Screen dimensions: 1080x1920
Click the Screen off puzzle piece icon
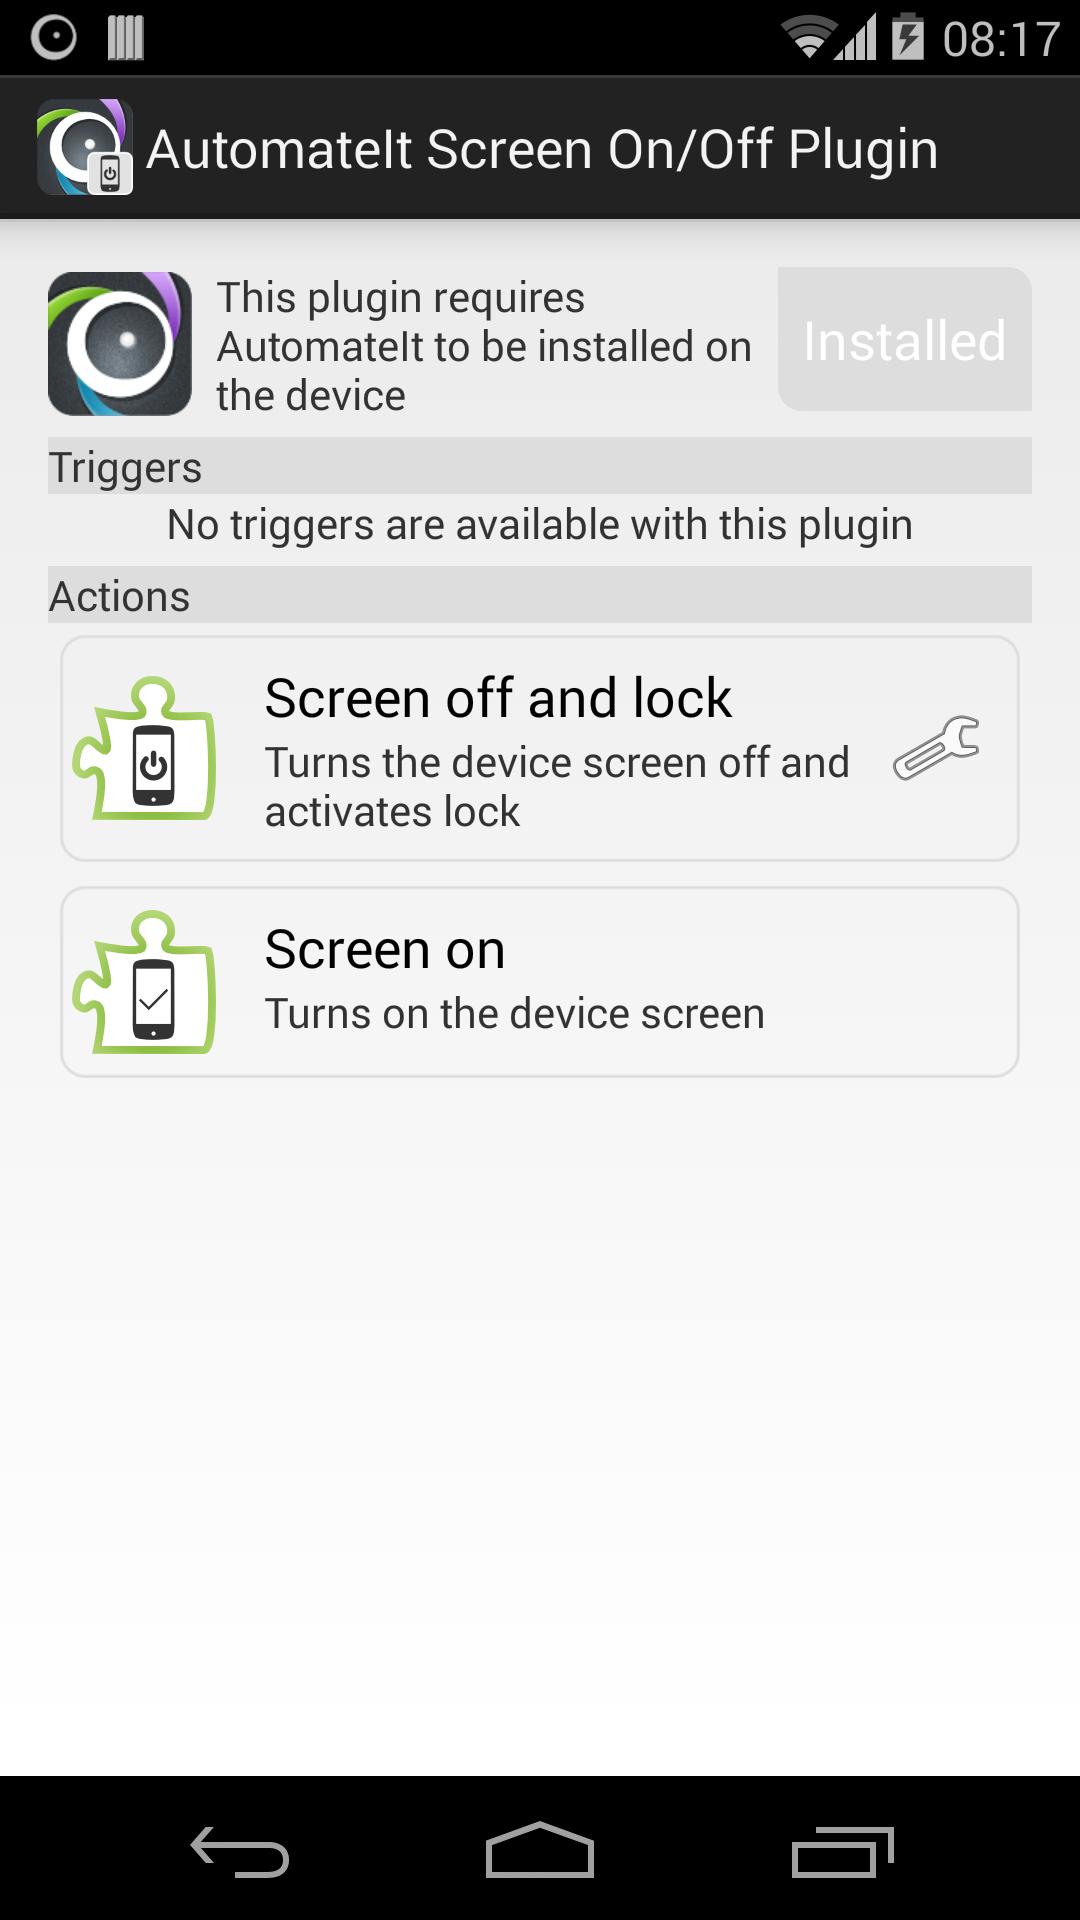[x=145, y=748]
